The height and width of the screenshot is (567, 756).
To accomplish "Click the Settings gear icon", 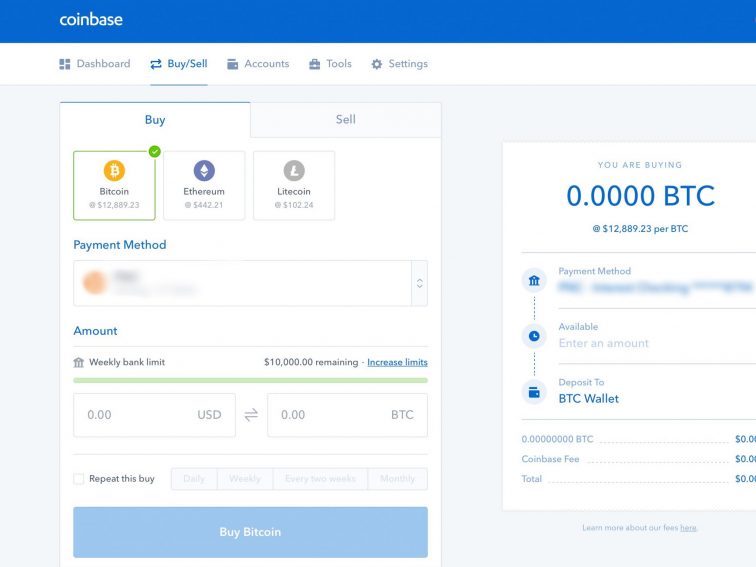I will [x=377, y=64].
